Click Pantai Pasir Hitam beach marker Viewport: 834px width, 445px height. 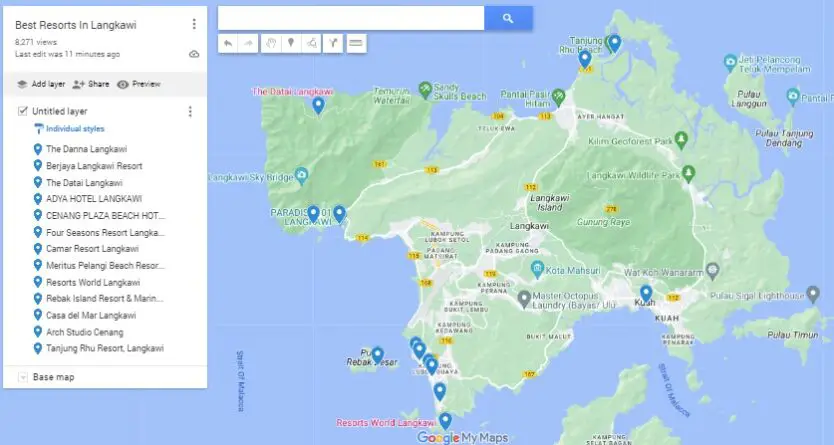pyautogui.click(x=558, y=96)
